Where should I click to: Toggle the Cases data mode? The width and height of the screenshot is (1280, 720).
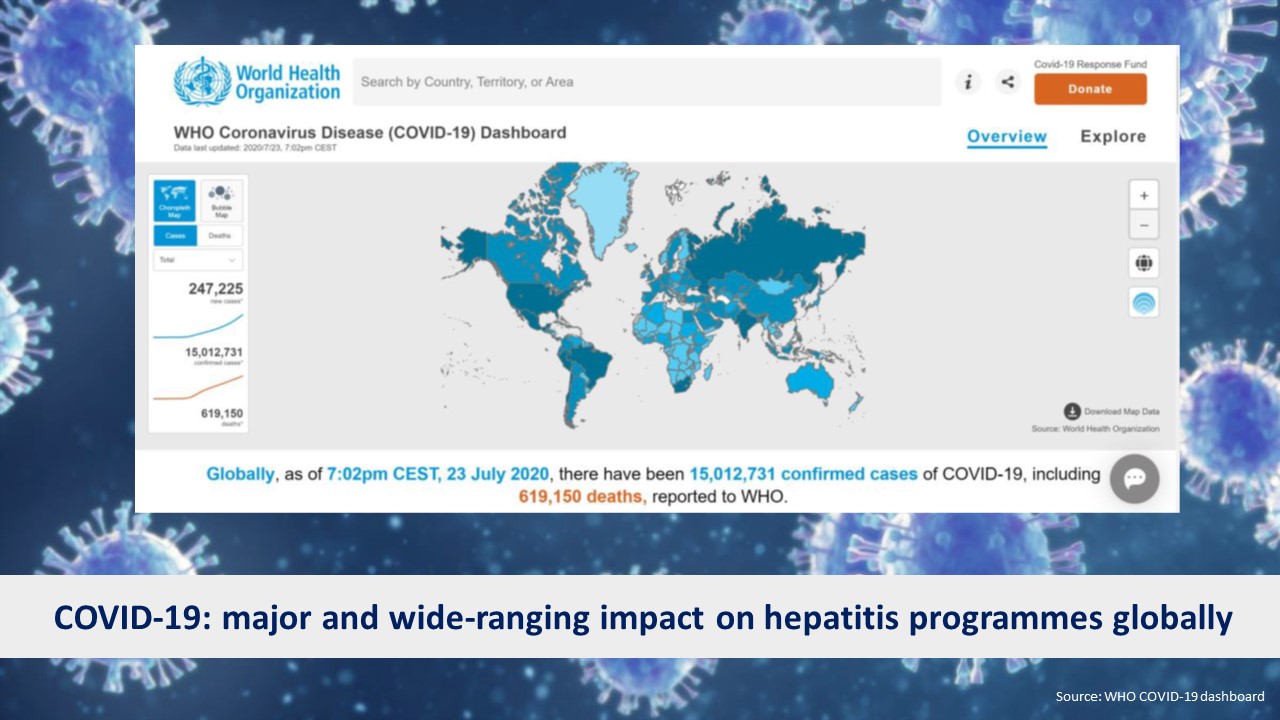coord(175,236)
